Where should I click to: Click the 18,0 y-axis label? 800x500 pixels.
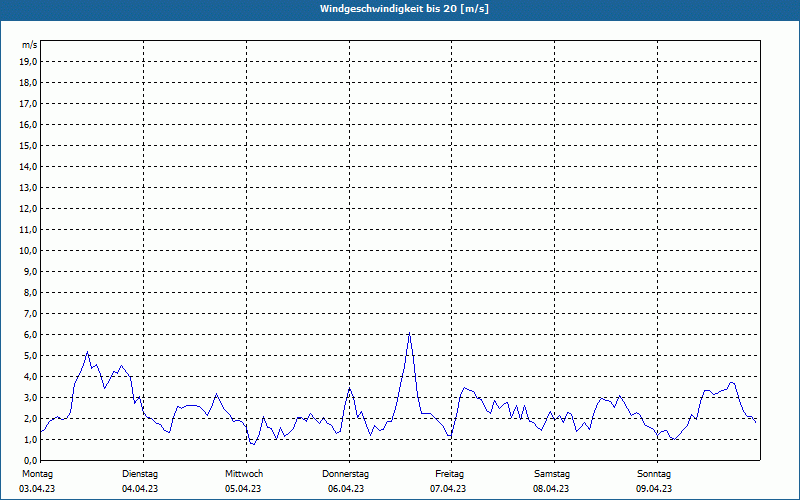coord(28,83)
